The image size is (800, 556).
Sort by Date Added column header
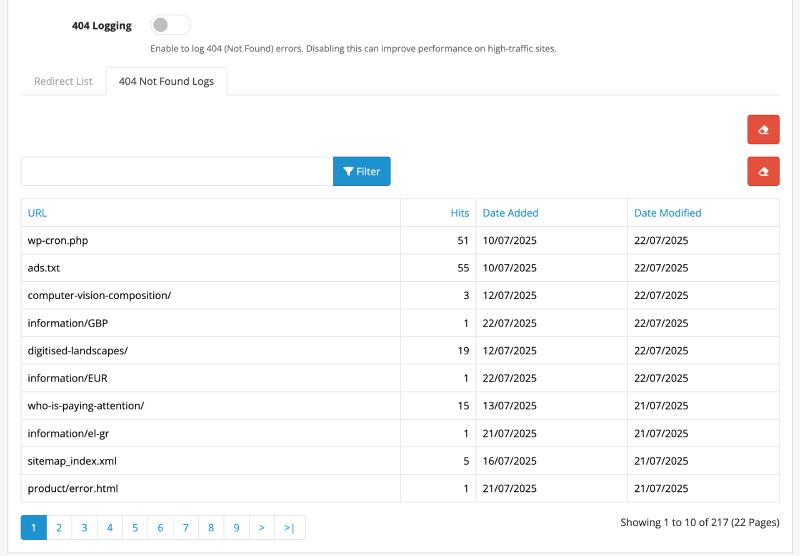pyautogui.click(x=510, y=213)
